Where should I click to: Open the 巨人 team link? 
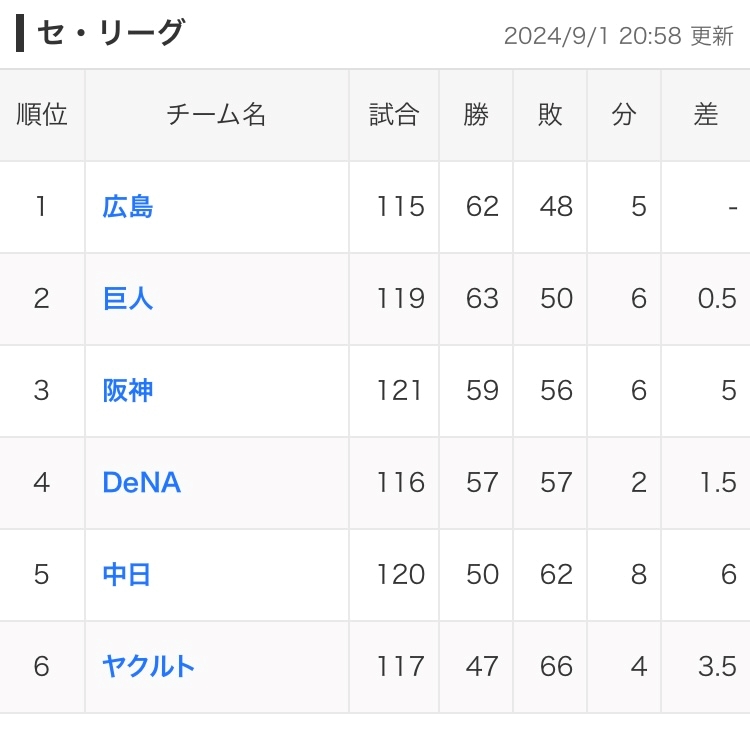pyautogui.click(x=128, y=299)
